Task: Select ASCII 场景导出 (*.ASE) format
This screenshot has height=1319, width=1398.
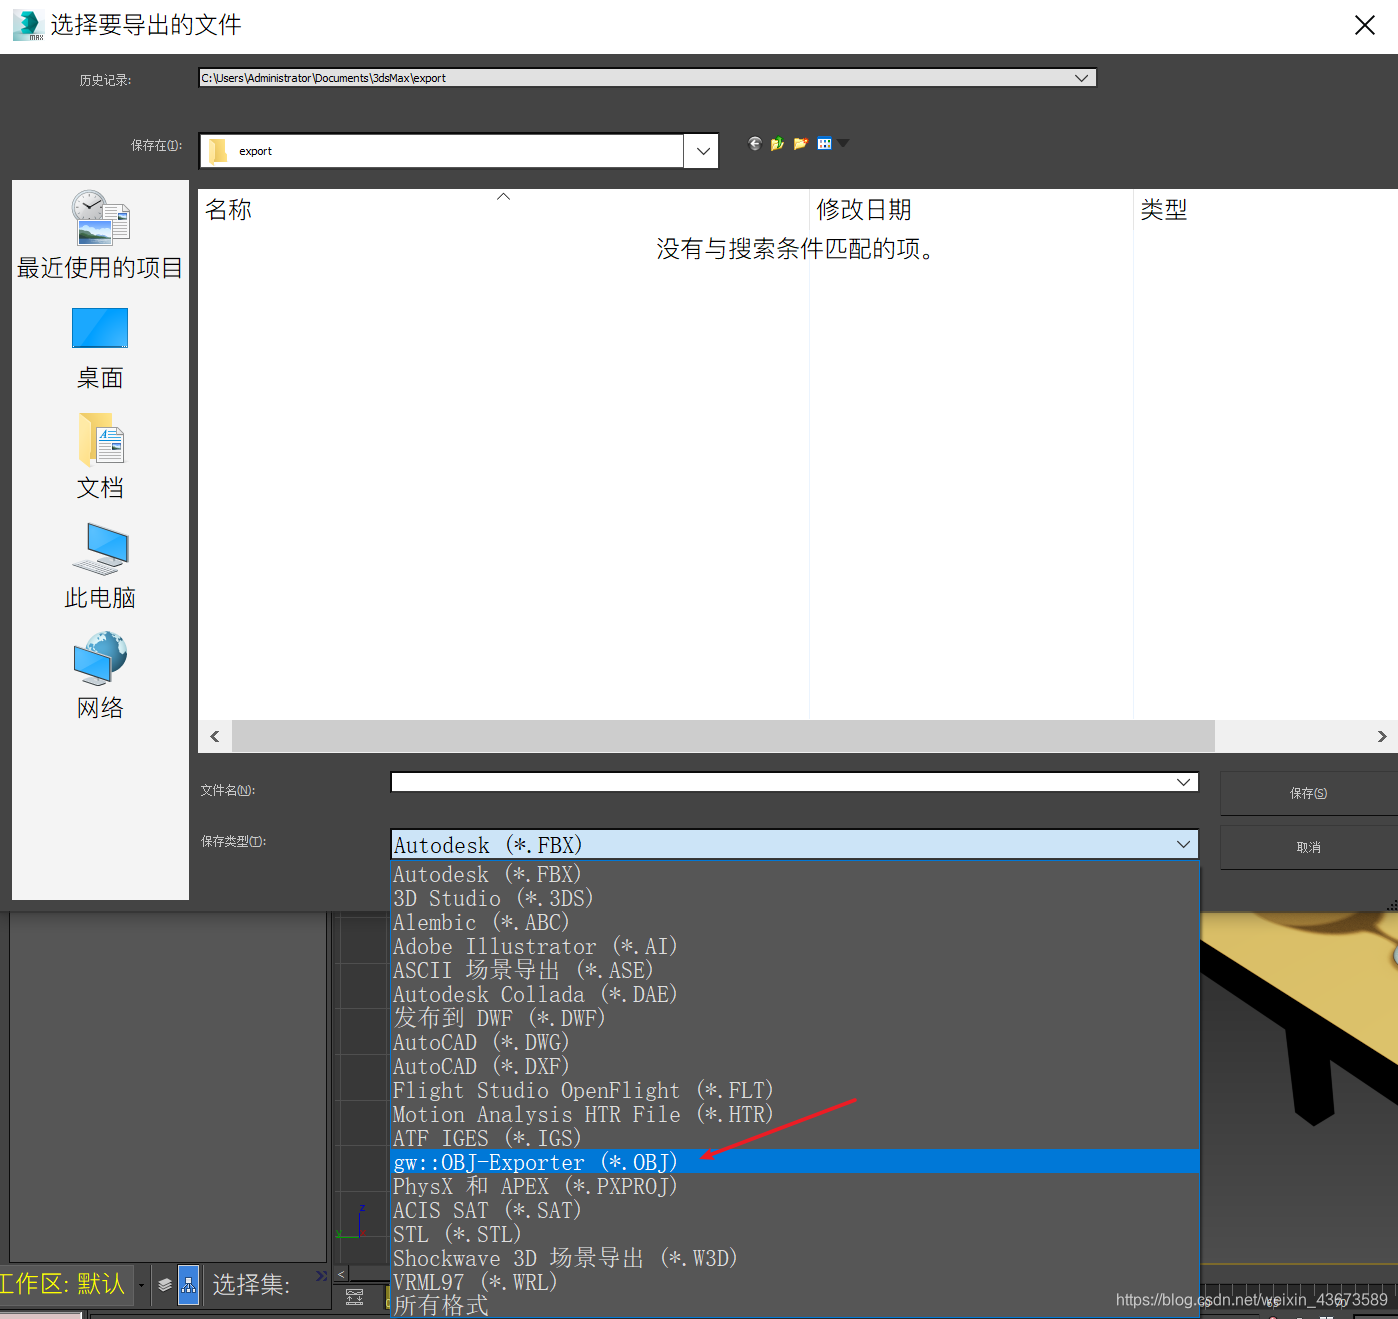Action: click(x=795, y=970)
